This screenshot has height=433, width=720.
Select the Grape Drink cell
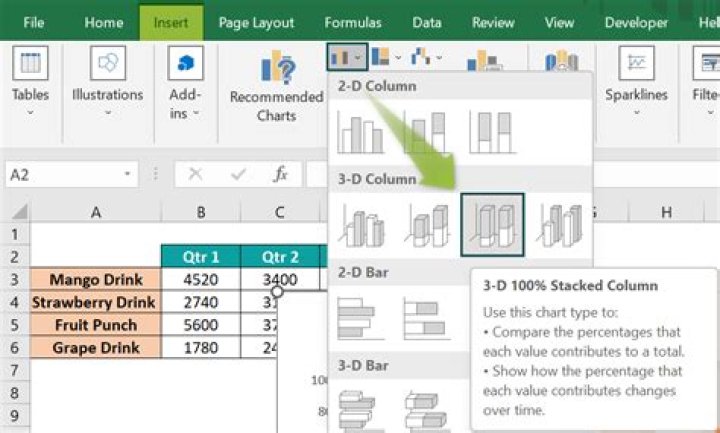tap(96, 347)
